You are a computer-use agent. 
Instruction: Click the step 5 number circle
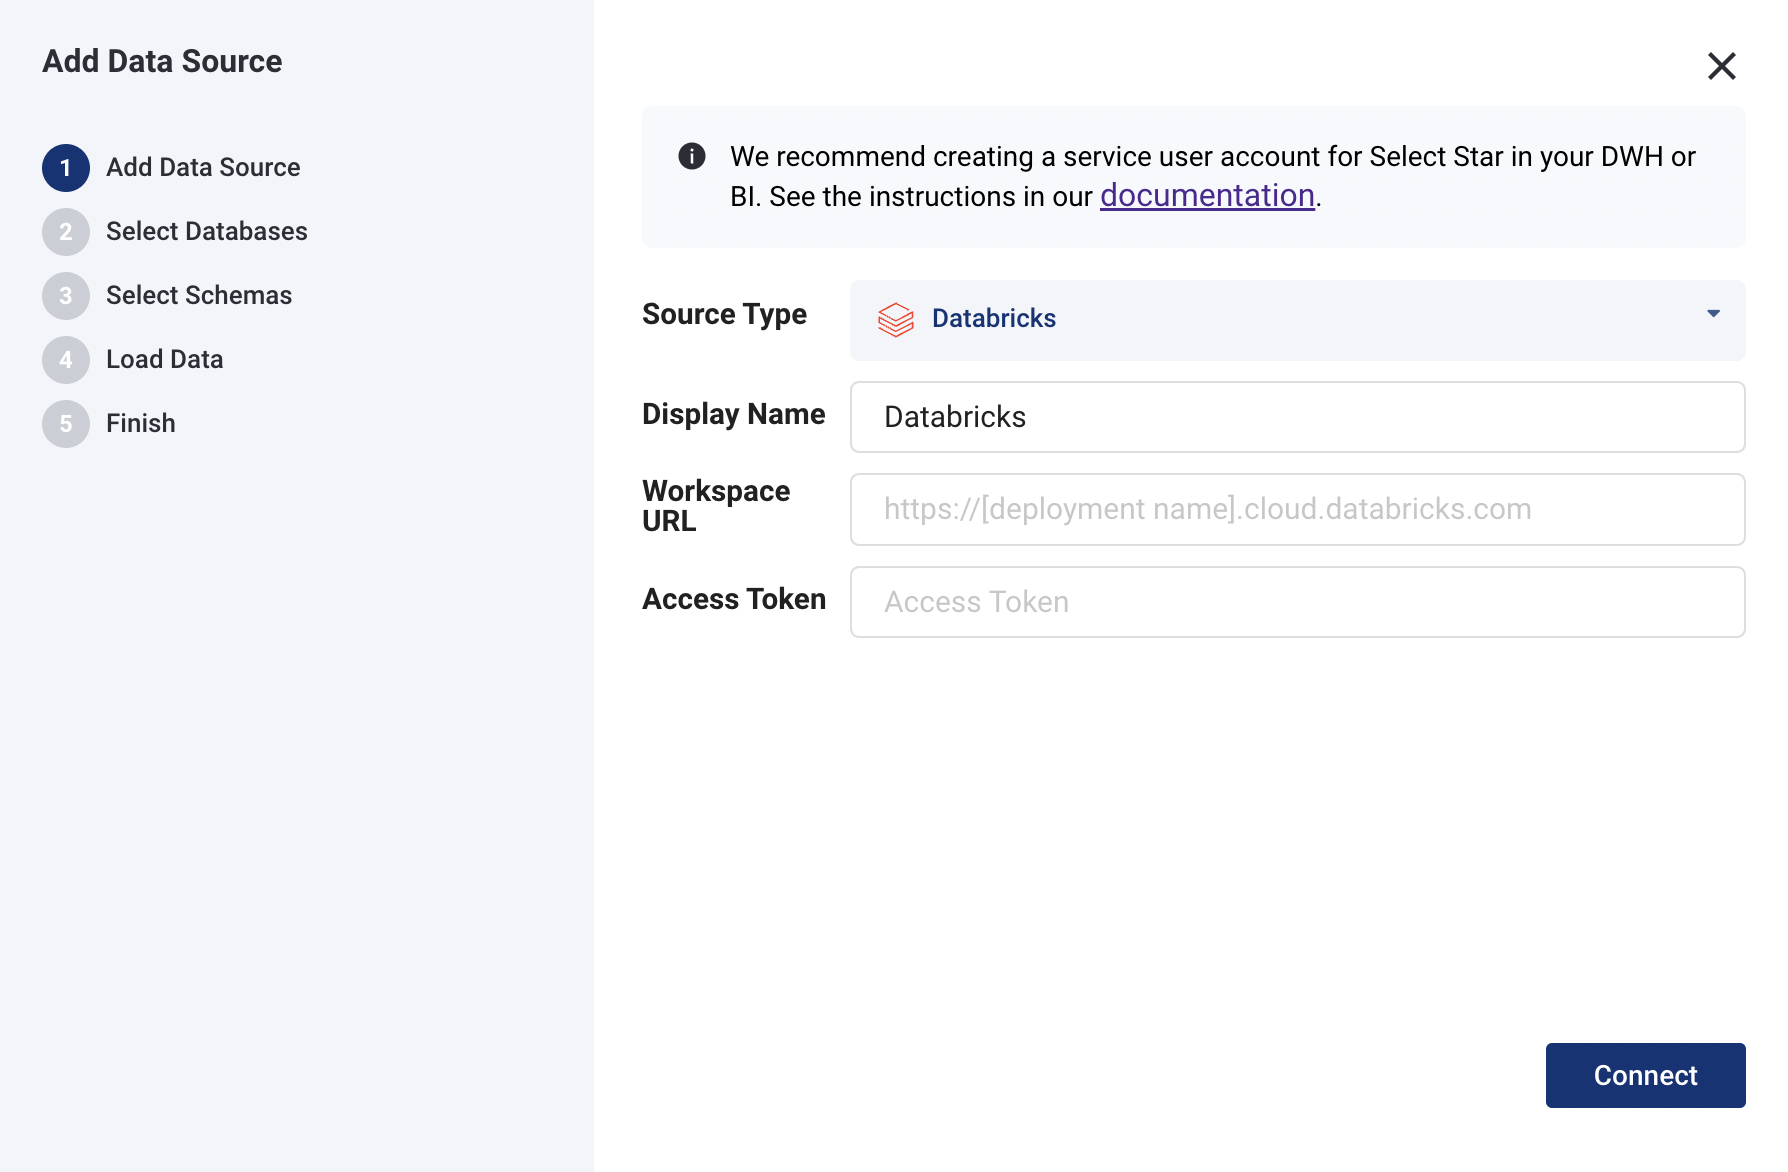point(66,424)
